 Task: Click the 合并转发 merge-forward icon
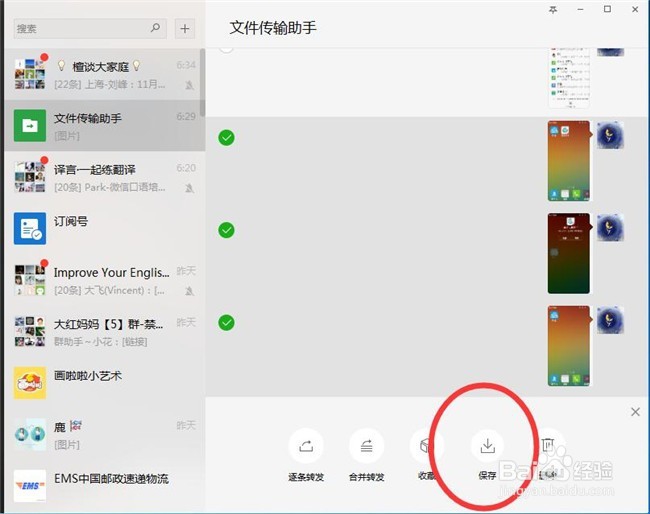[x=366, y=446]
